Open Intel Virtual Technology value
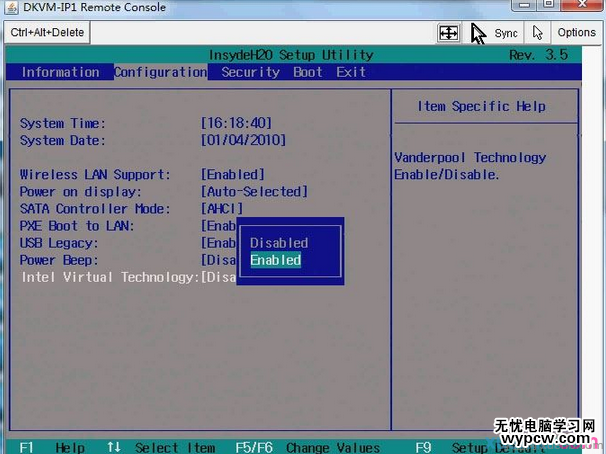Image resolution: width=606 pixels, height=454 pixels. (x=218, y=277)
